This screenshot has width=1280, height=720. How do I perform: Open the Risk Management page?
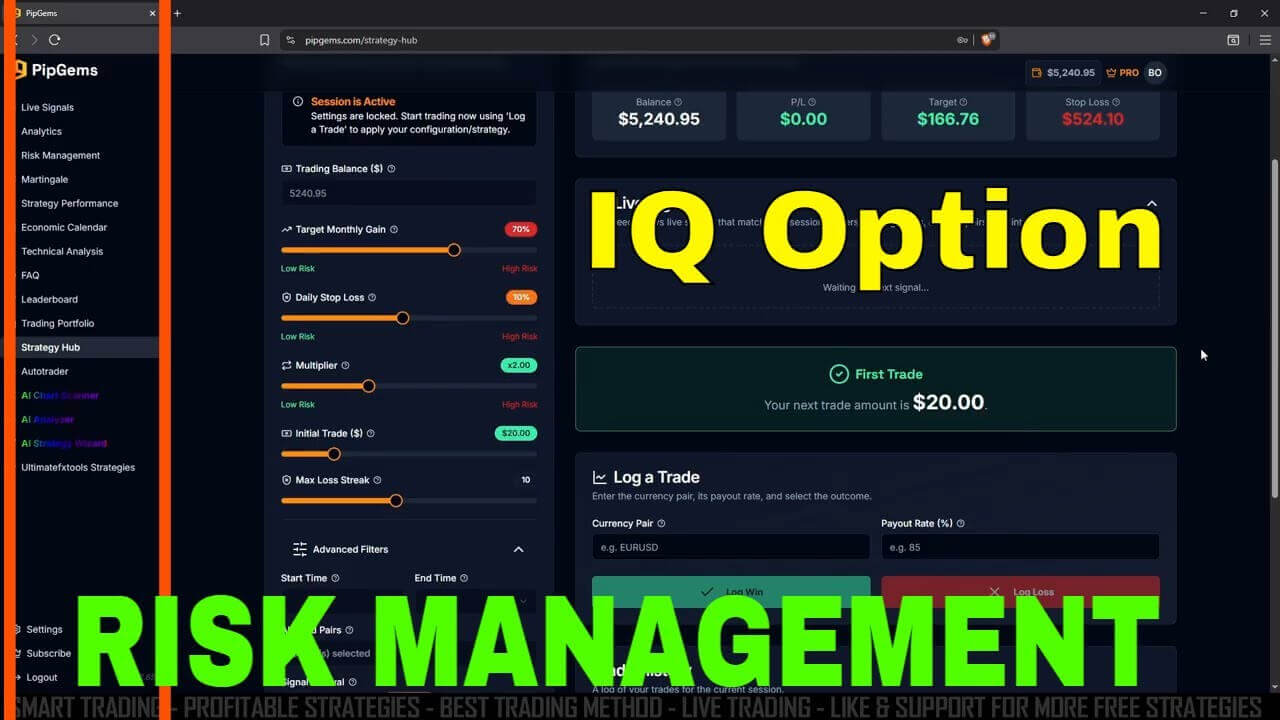click(61, 155)
